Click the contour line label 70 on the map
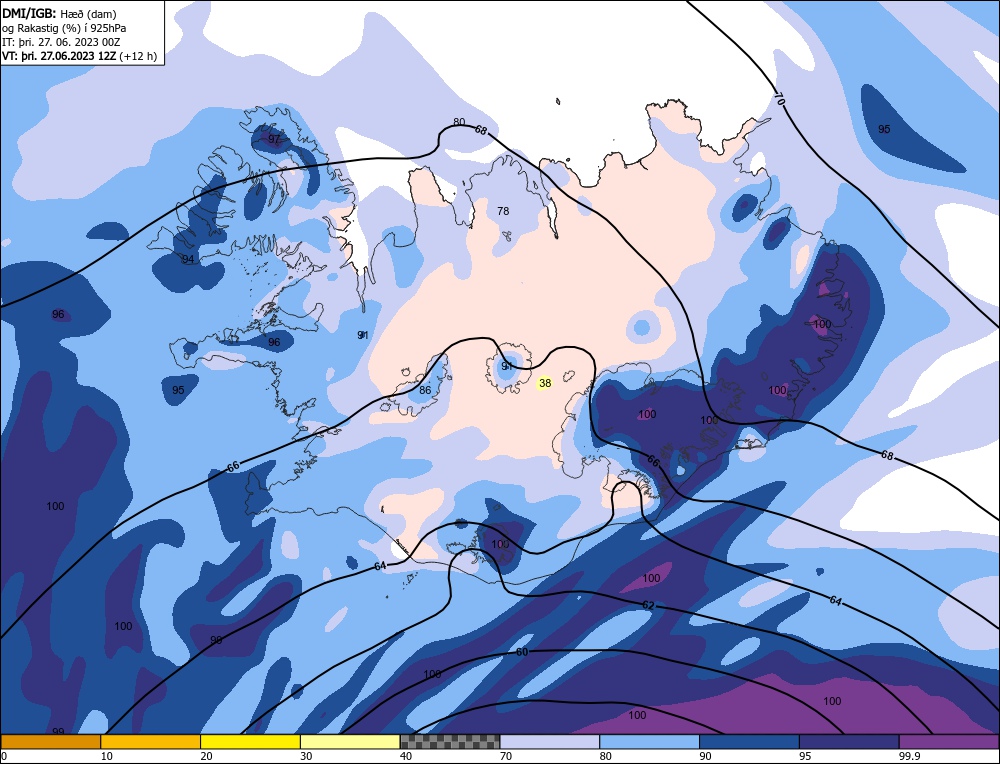This screenshot has height=764, width=1000. pyautogui.click(x=779, y=98)
